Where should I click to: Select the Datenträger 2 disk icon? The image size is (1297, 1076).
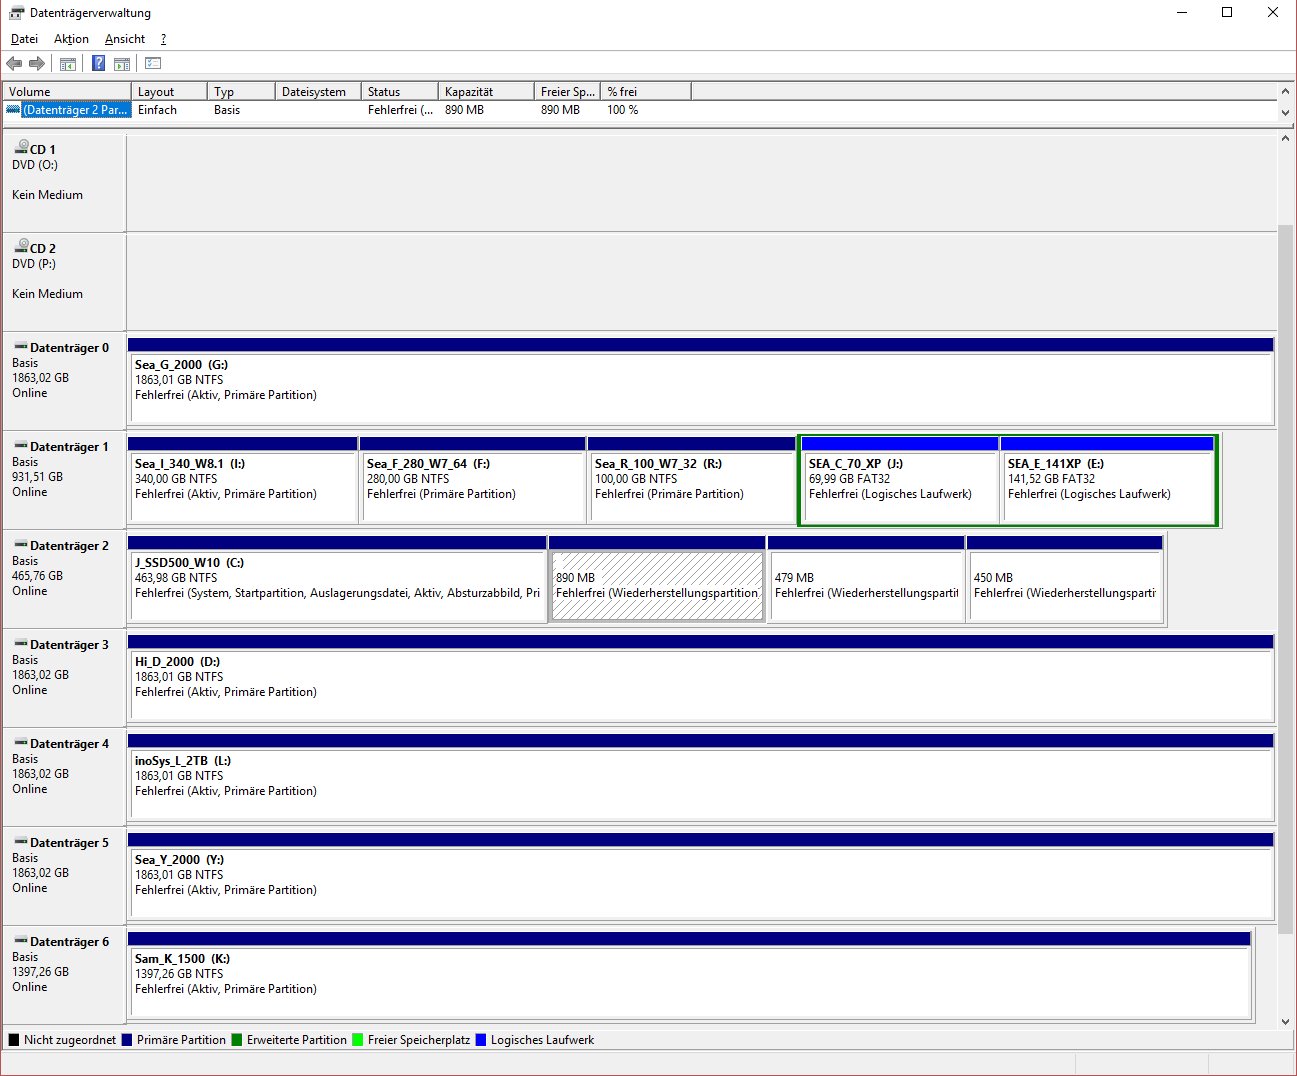pos(21,545)
